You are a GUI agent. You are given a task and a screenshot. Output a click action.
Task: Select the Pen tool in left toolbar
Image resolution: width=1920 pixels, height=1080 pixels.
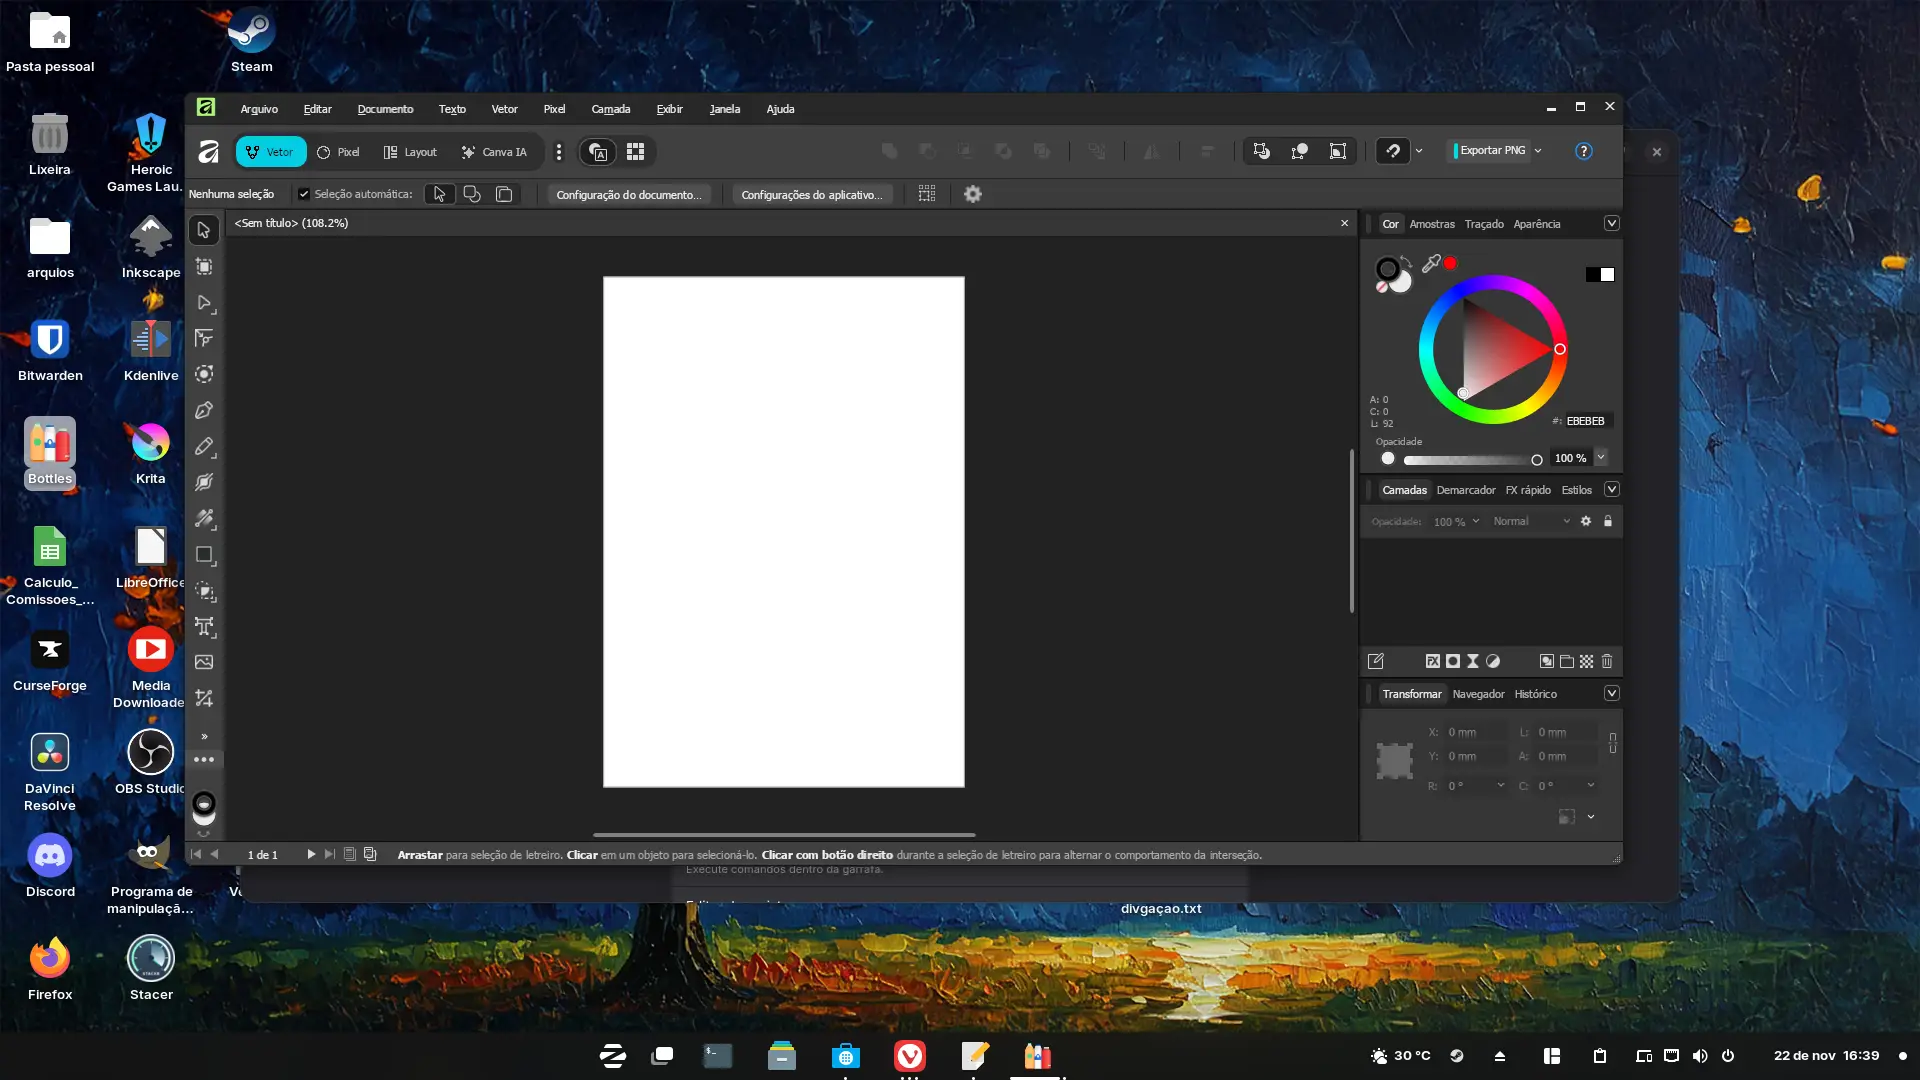(204, 410)
